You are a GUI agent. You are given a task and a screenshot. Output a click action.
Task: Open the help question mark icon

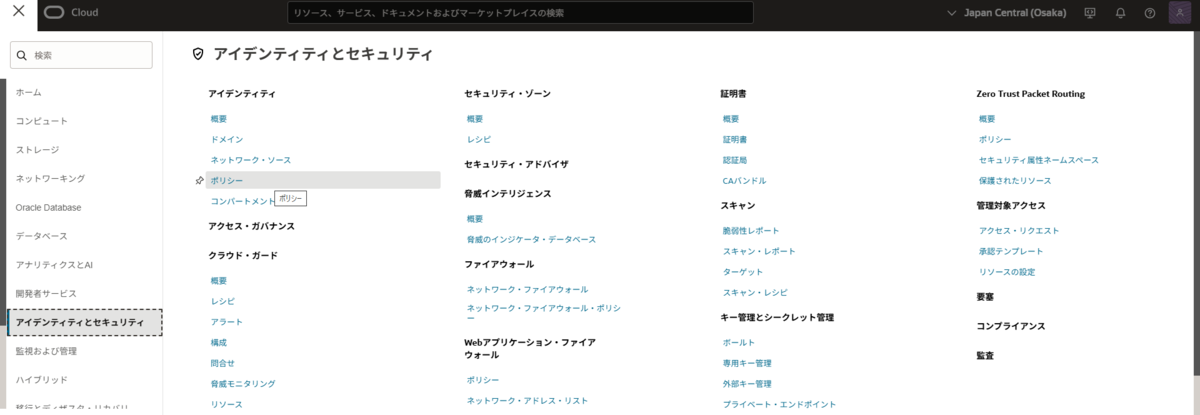(1150, 13)
